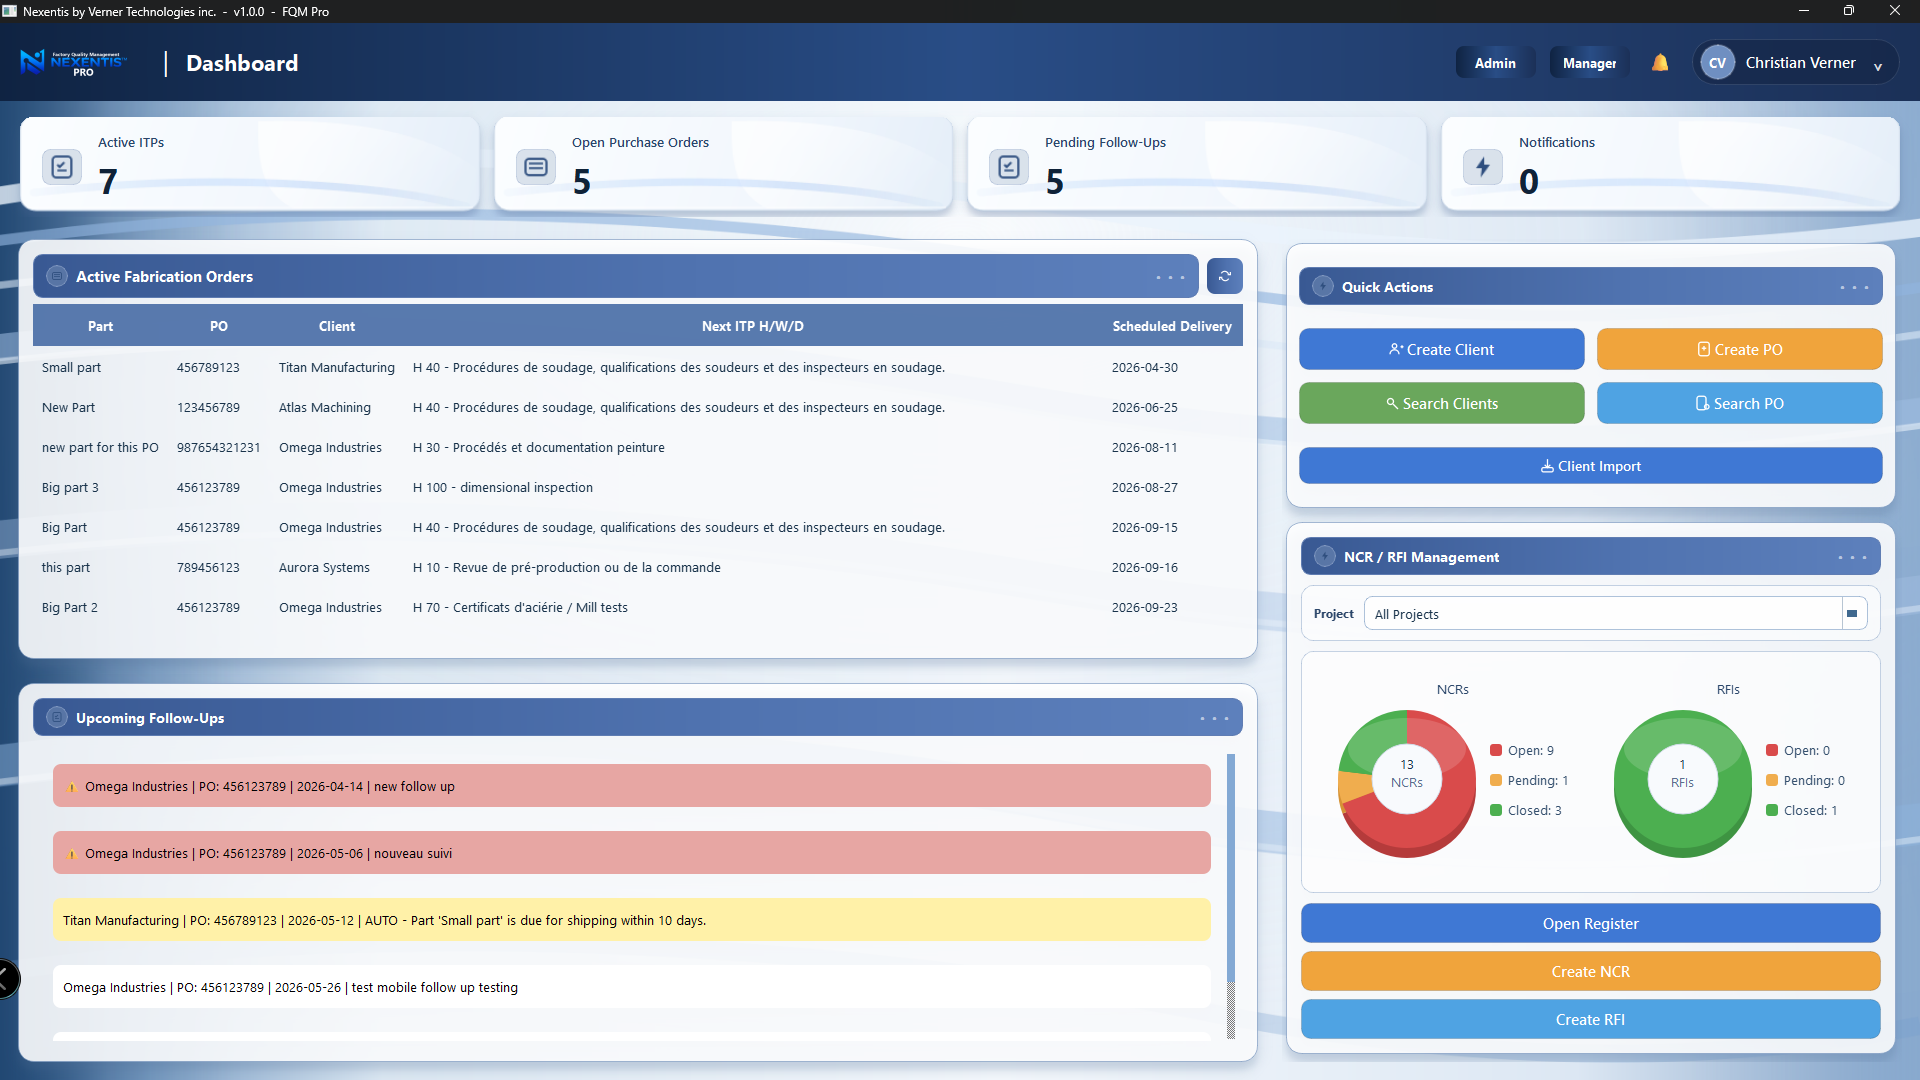Screen dimensions: 1920x1080
Task: Click the Nexentis Pro logo
Action: pos(73,63)
